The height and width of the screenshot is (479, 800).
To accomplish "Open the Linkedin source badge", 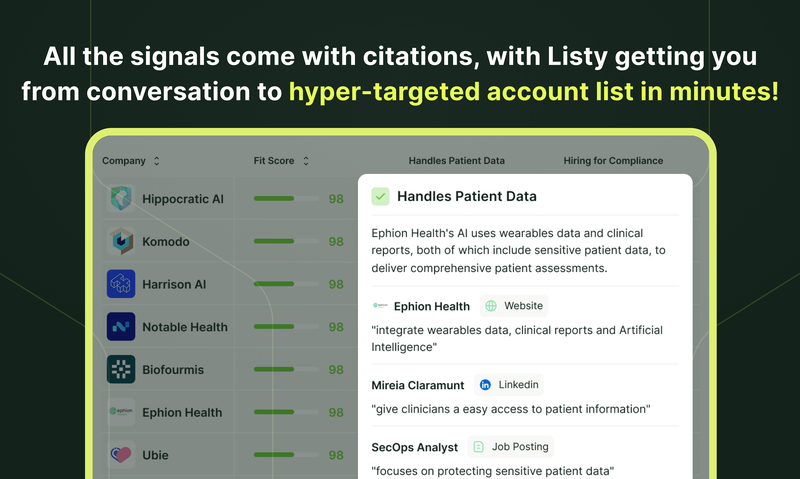I will pos(509,385).
